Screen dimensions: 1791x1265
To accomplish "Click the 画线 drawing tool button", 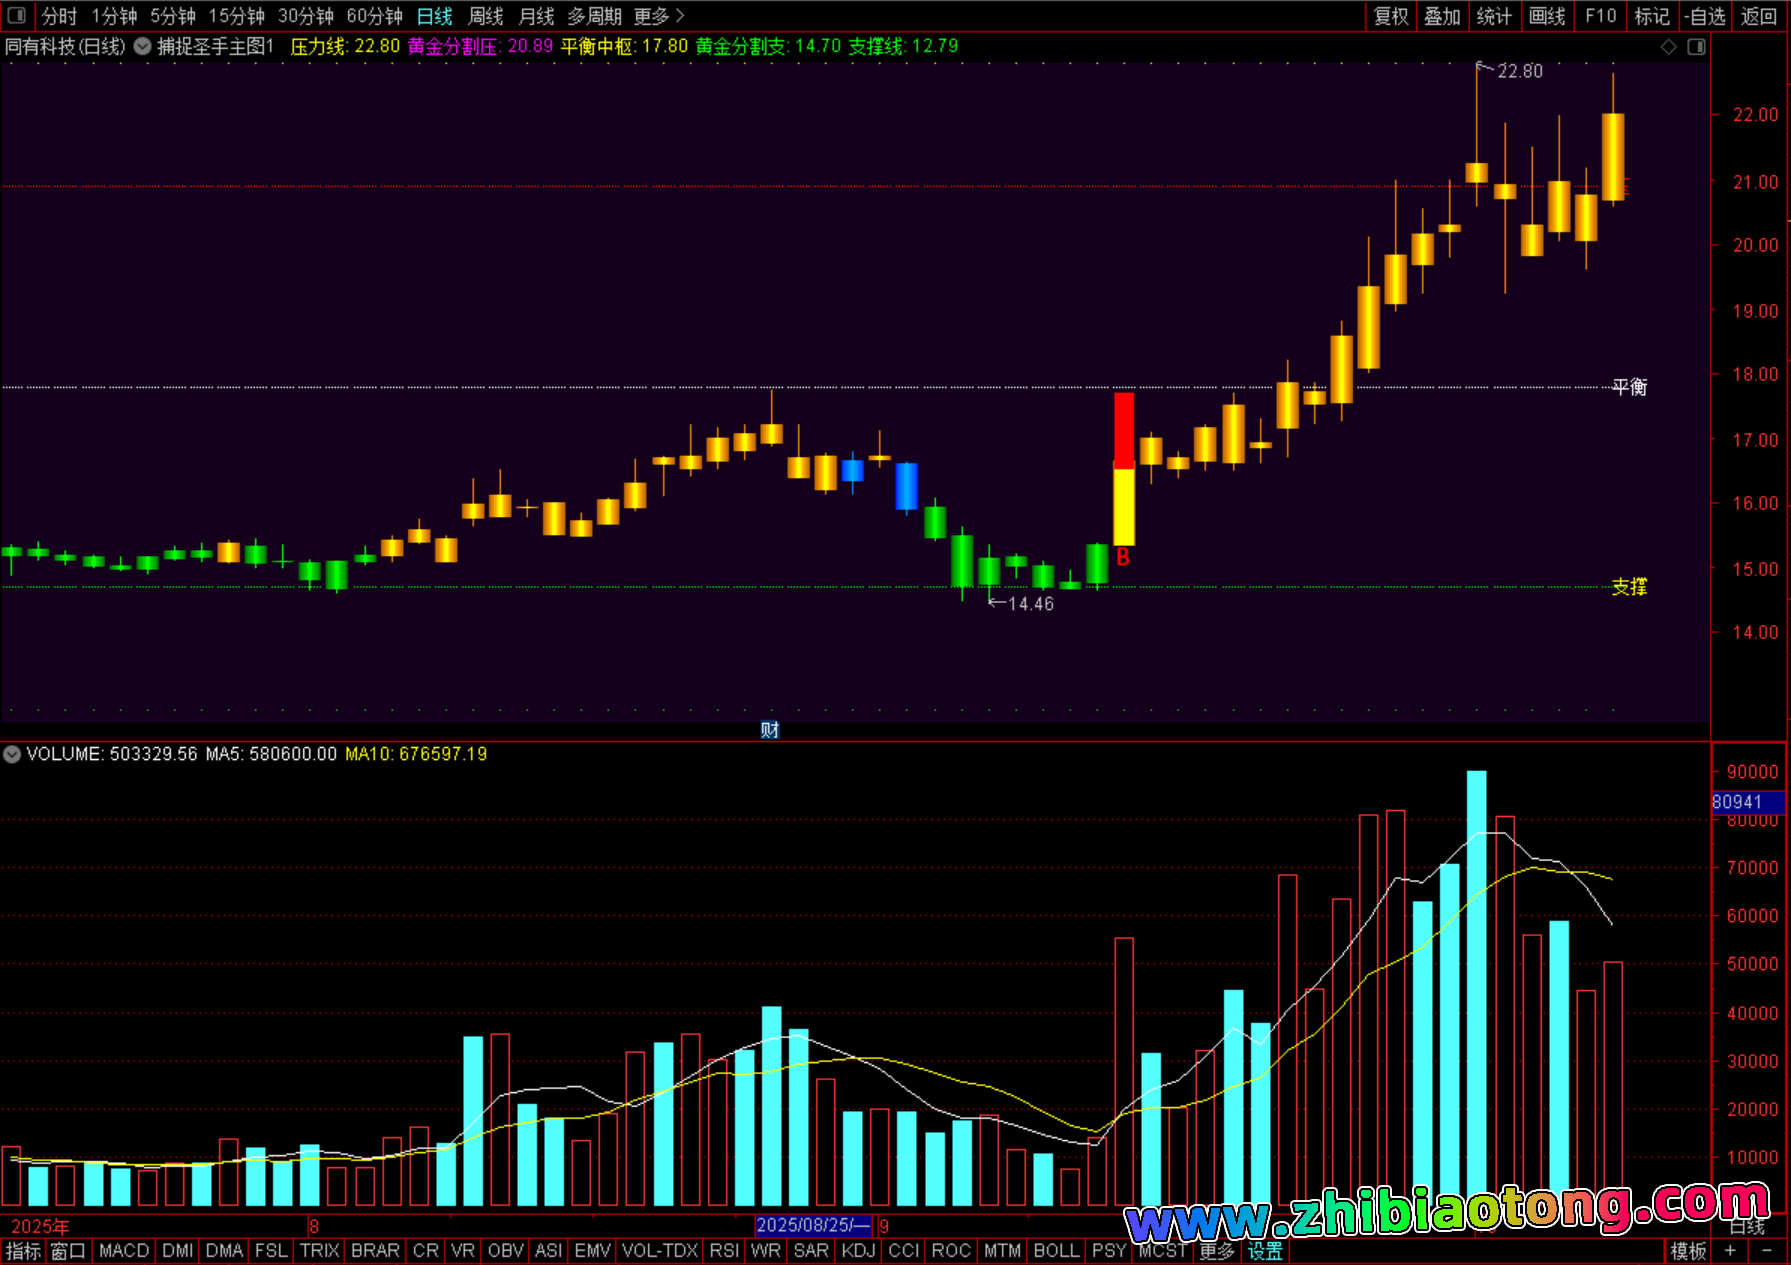I will (1547, 16).
